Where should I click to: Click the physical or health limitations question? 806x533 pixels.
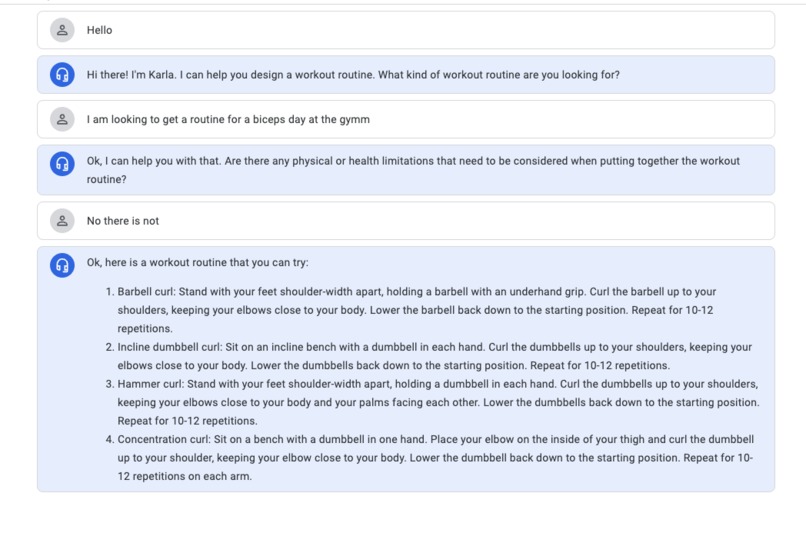click(x=413, y=170)
